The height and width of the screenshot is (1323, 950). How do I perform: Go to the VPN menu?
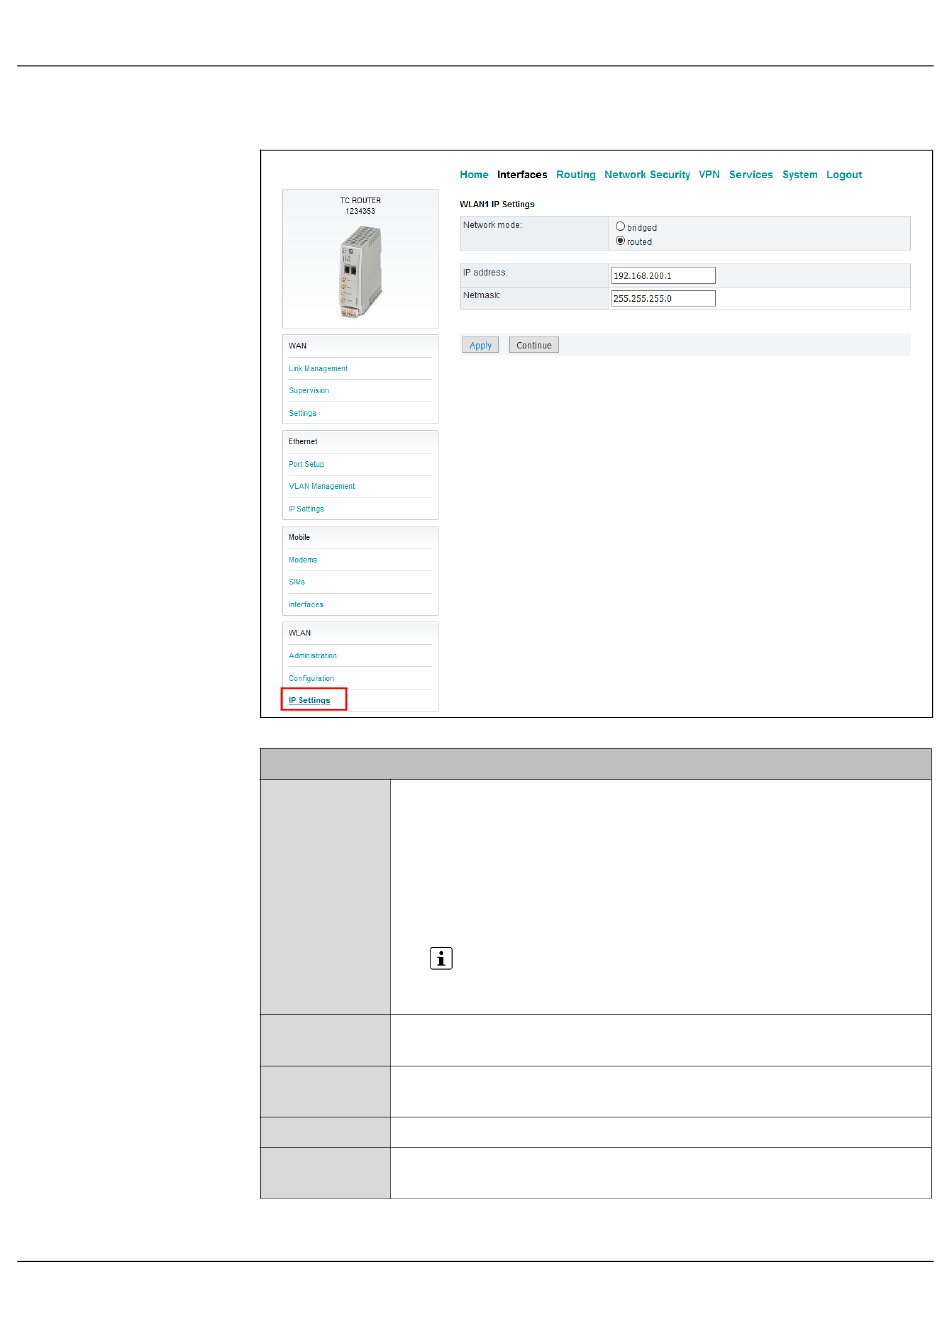tap(709, 175)
